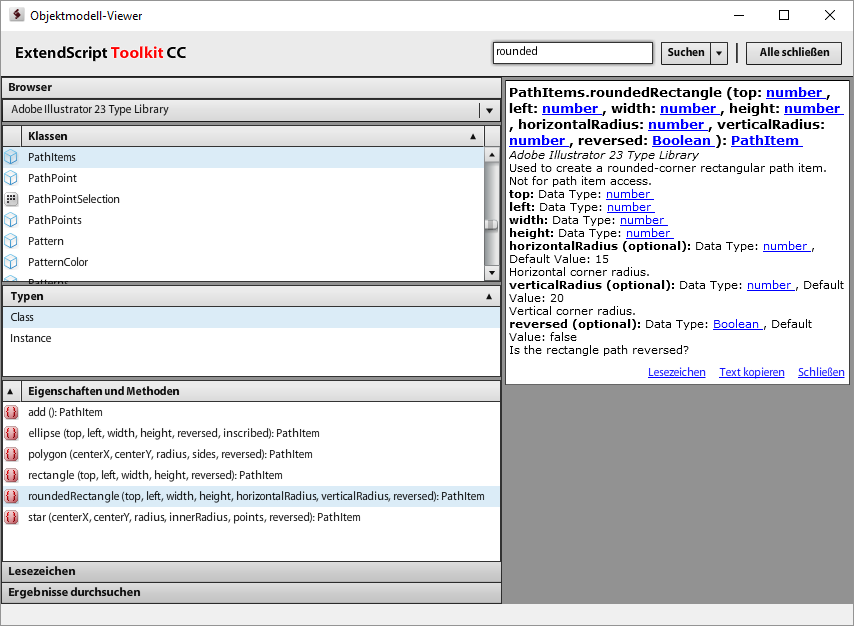The image size is (854, 626).
Task: Select the 'add (): PathItem' method
Action: 252,412
